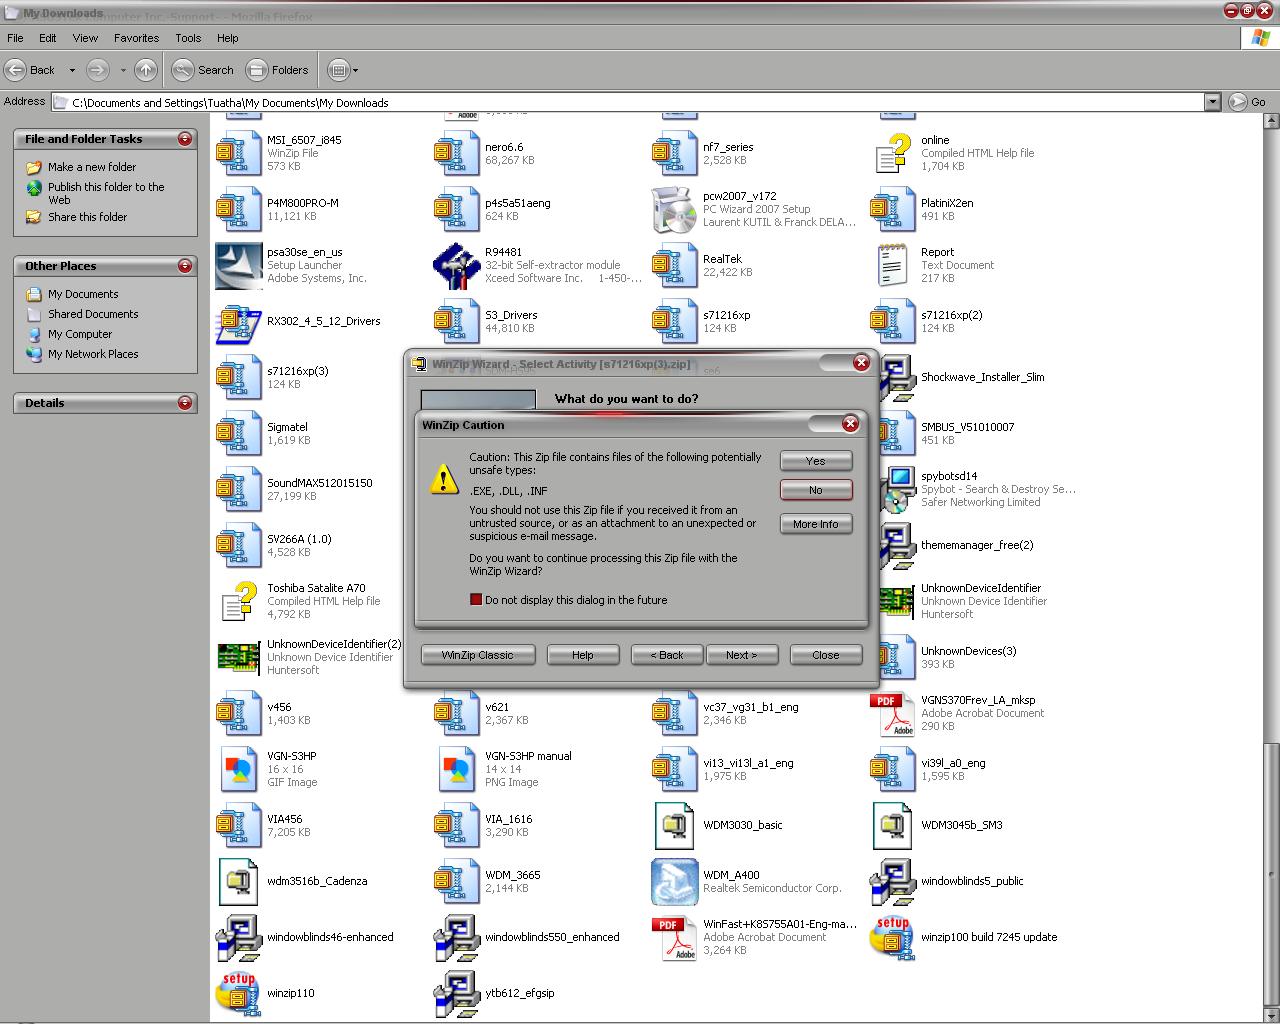Toggle the Folders pane button

pos(278,70)
